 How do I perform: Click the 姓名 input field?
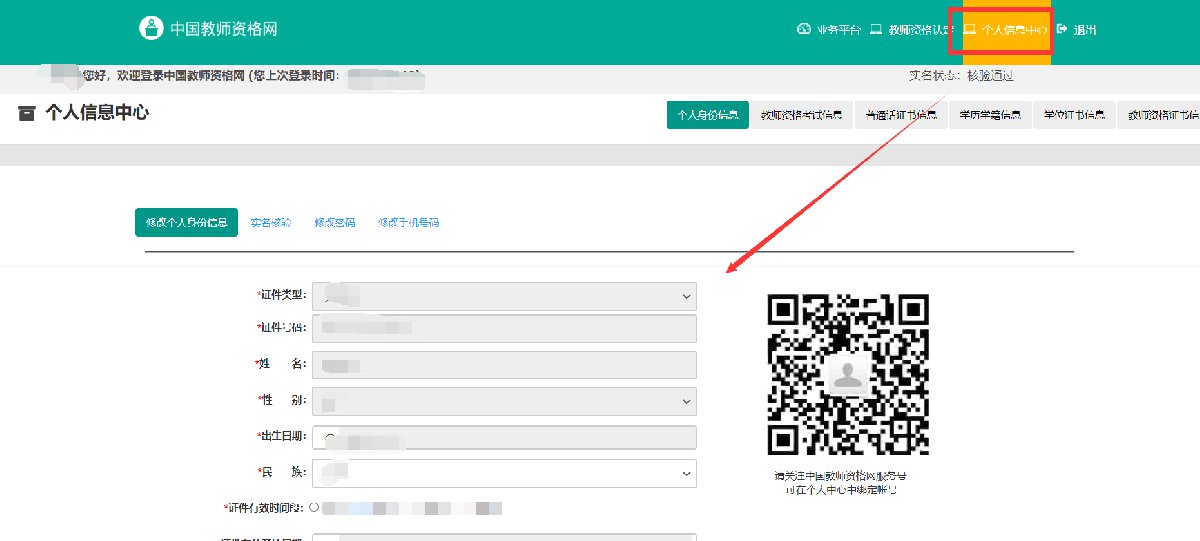(x=504, y=365)
